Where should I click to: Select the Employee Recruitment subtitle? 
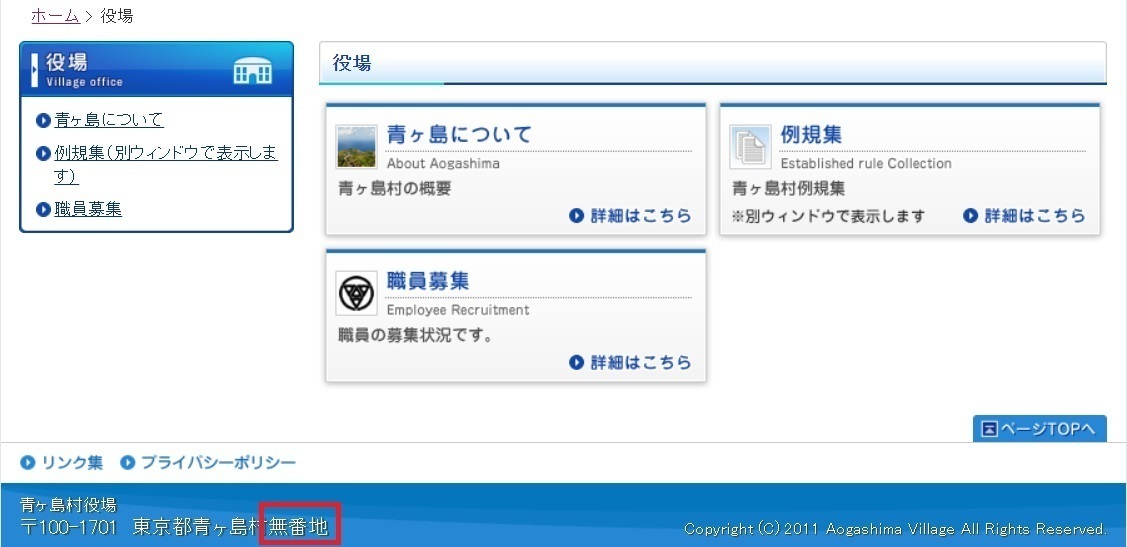click(458, 310)
